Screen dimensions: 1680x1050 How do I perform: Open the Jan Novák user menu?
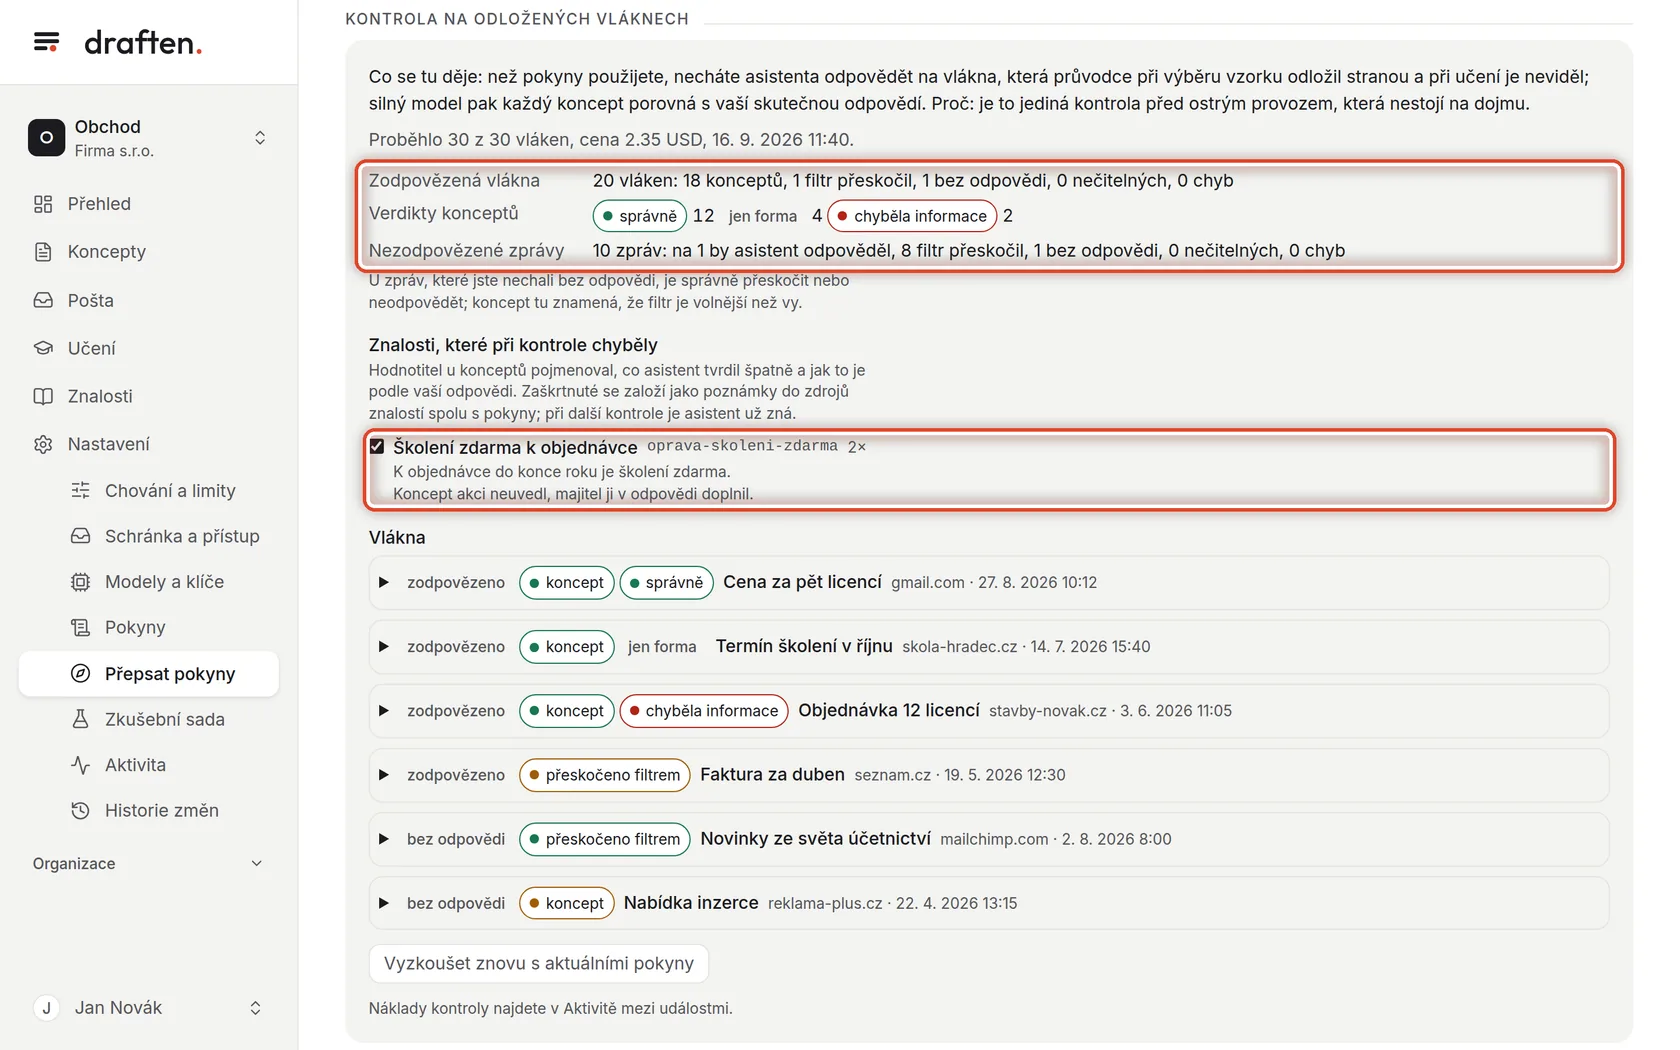pos(148,1008)
